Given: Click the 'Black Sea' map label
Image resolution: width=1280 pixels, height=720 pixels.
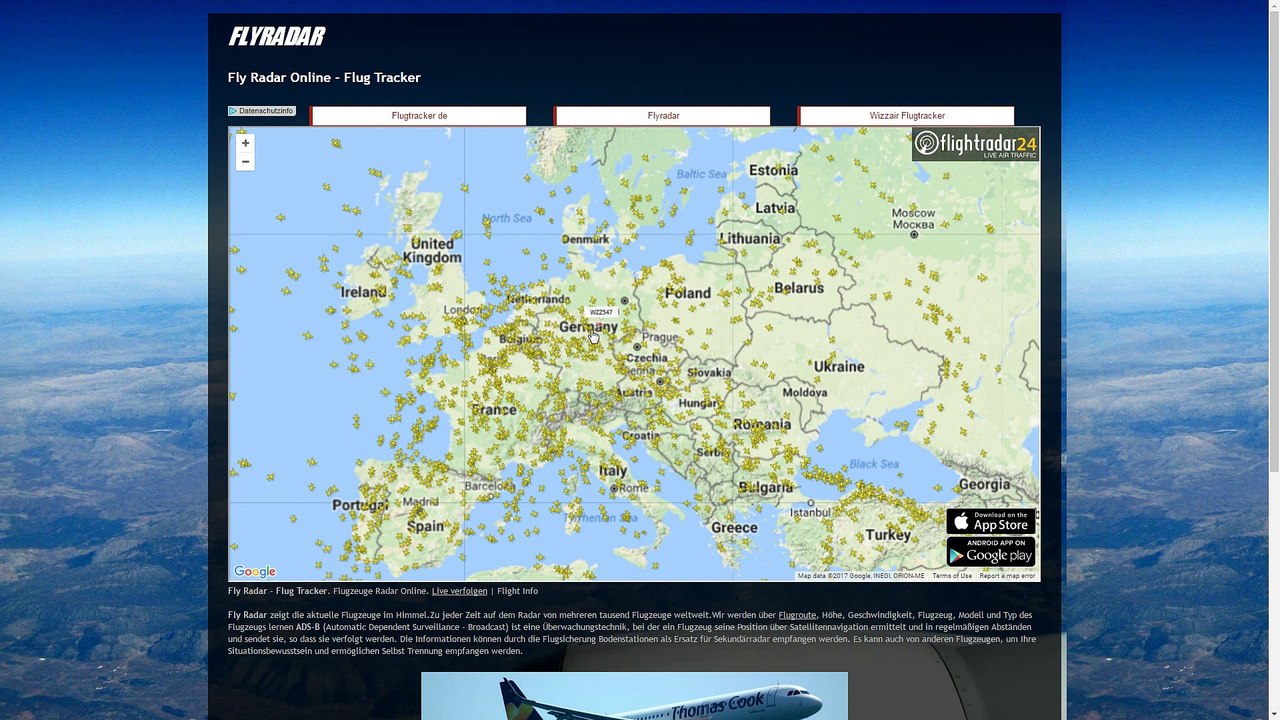Looking at the screenshot, I should [874, 464].
